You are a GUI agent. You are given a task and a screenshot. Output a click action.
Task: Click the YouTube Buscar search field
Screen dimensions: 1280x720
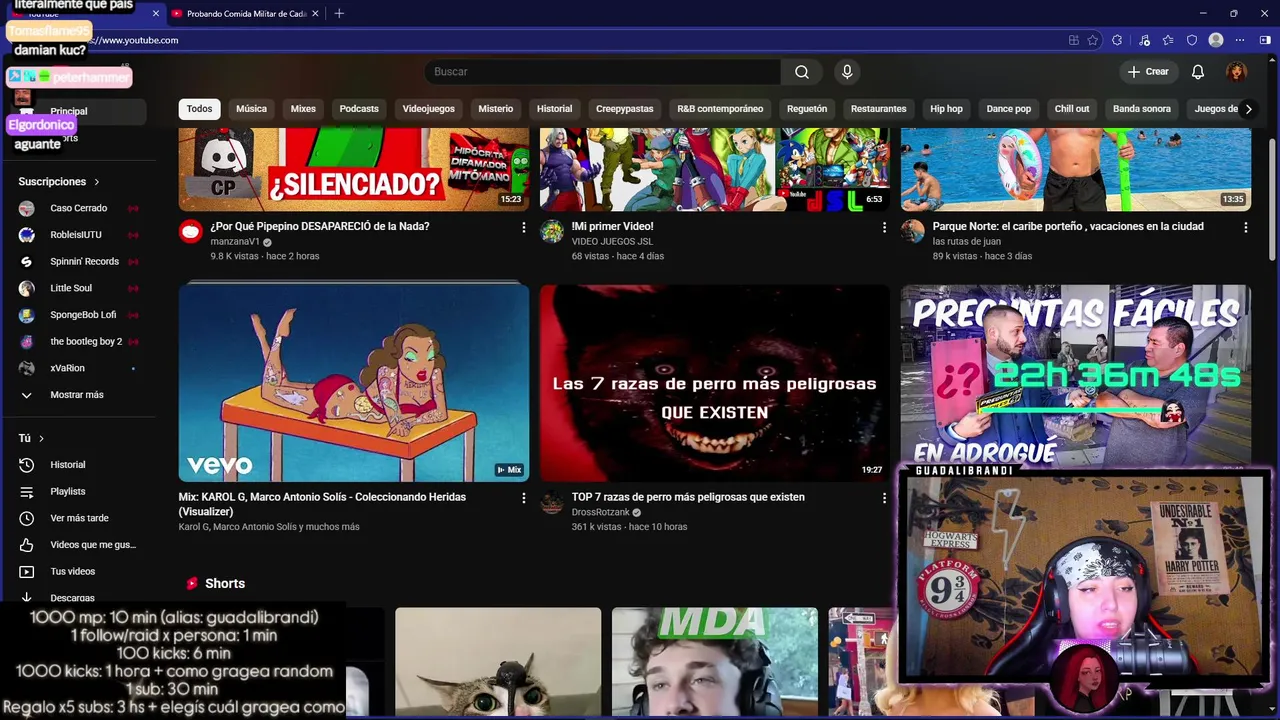(603, 72)
